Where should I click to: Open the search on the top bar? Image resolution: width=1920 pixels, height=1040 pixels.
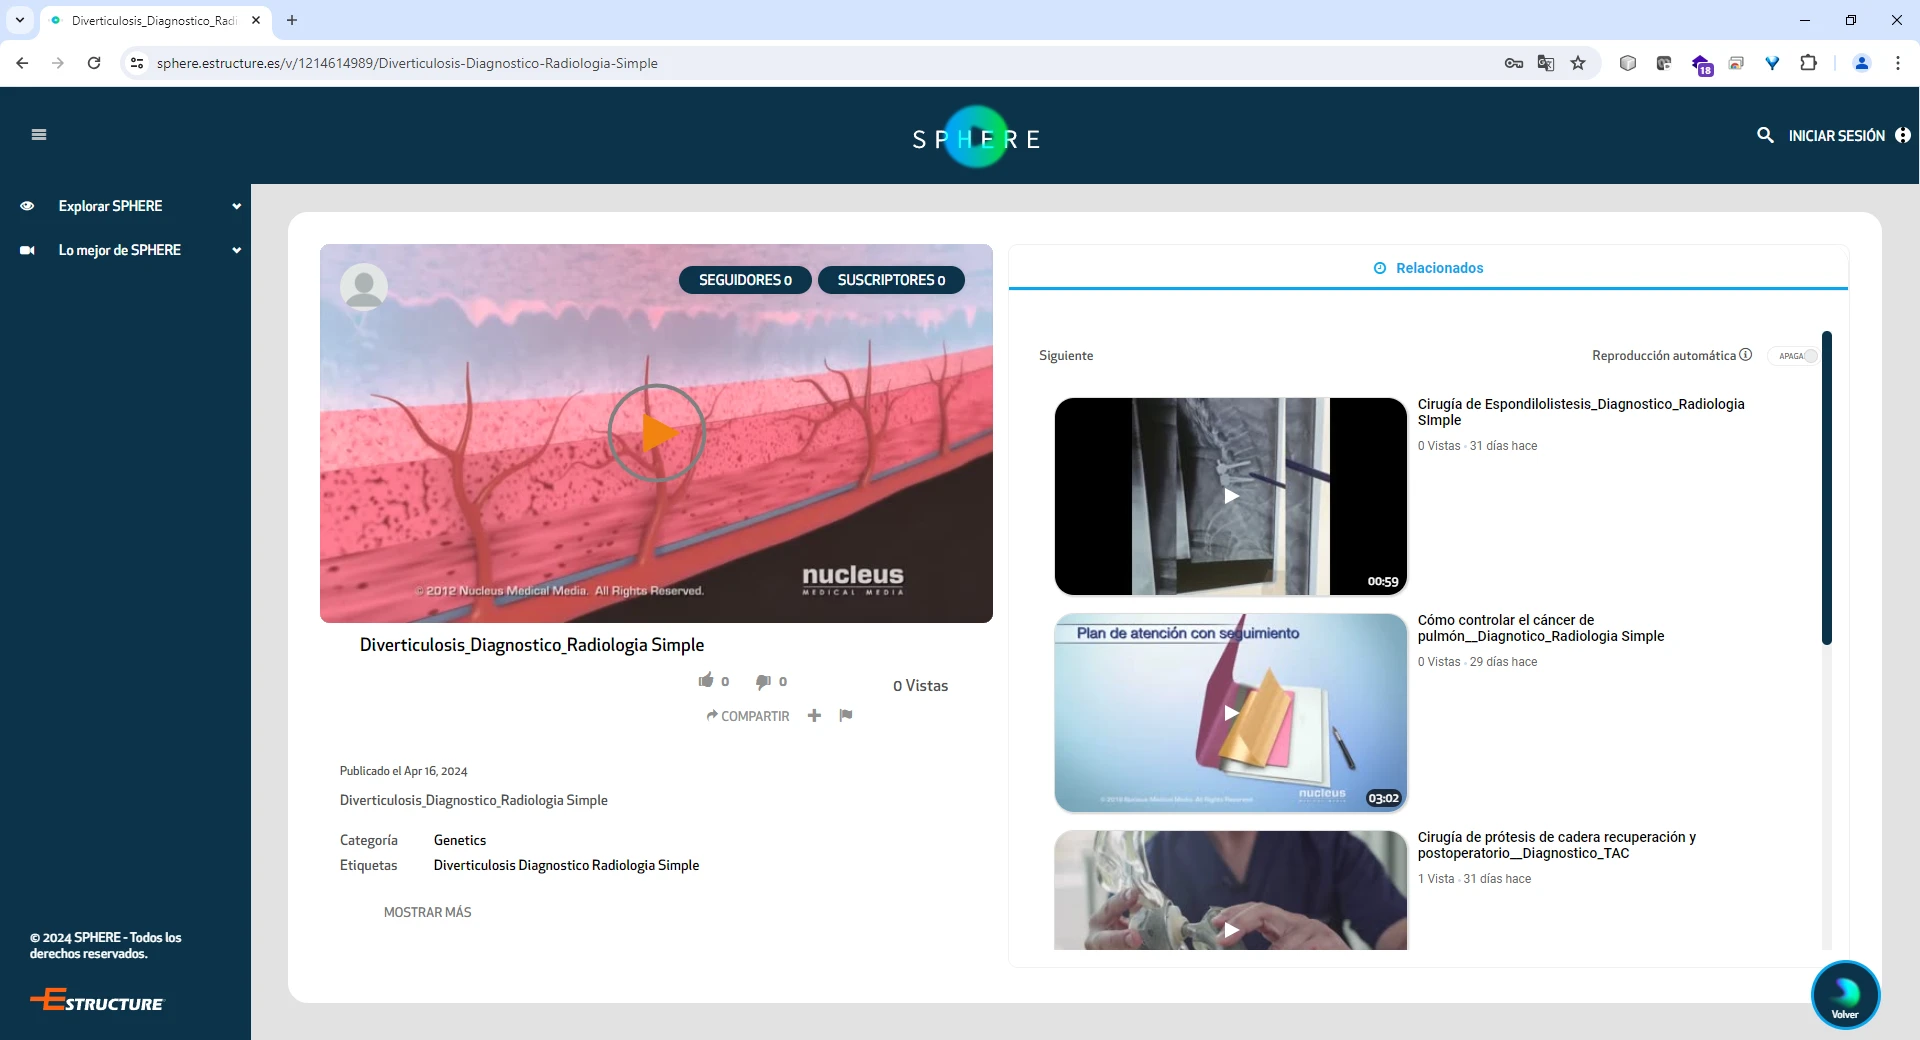(1765, 135)
